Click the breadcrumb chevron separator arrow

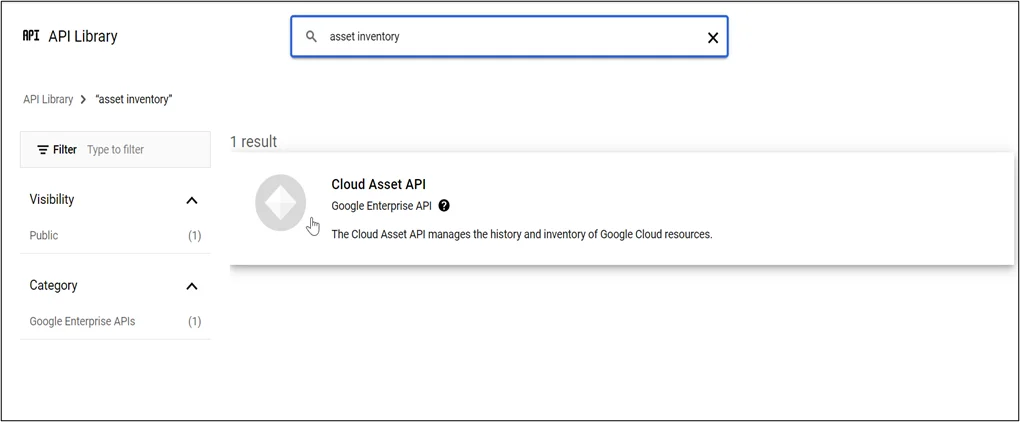tap(83, 100)
